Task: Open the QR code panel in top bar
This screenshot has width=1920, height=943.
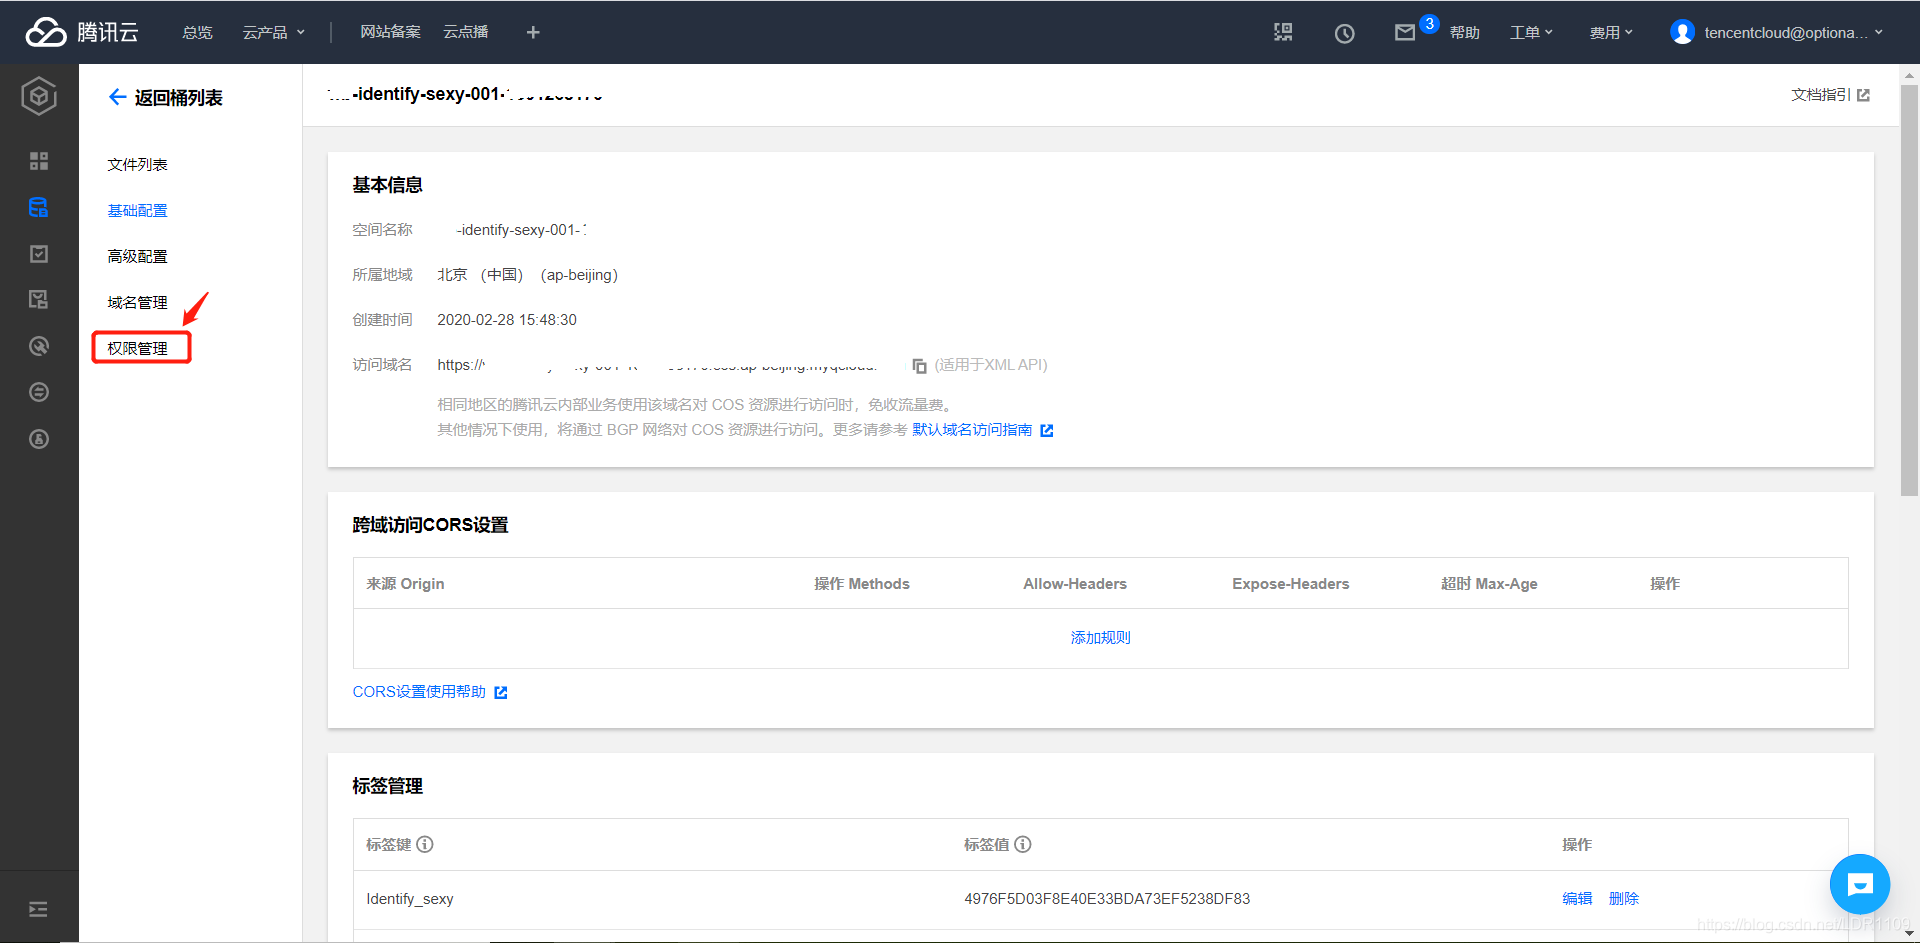Action: [1283, 32]
